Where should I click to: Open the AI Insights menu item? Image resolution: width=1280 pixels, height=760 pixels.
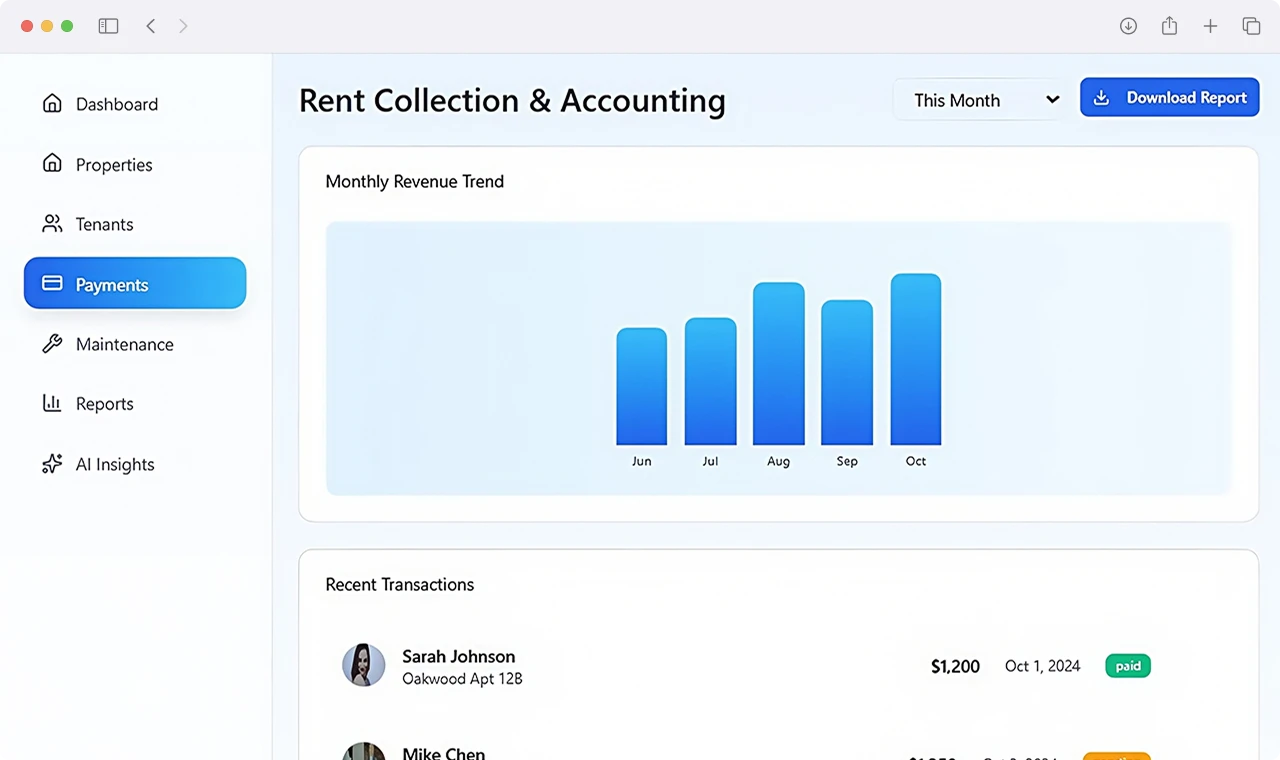tap(135, 464)
